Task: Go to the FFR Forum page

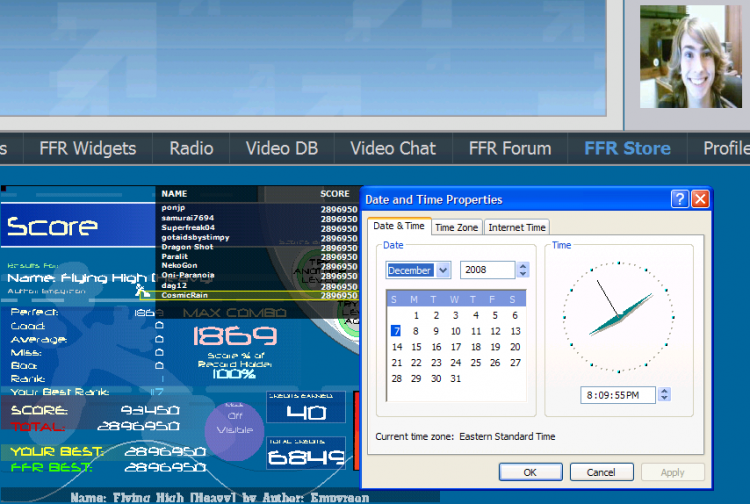Action: click(x=510, y=148)
